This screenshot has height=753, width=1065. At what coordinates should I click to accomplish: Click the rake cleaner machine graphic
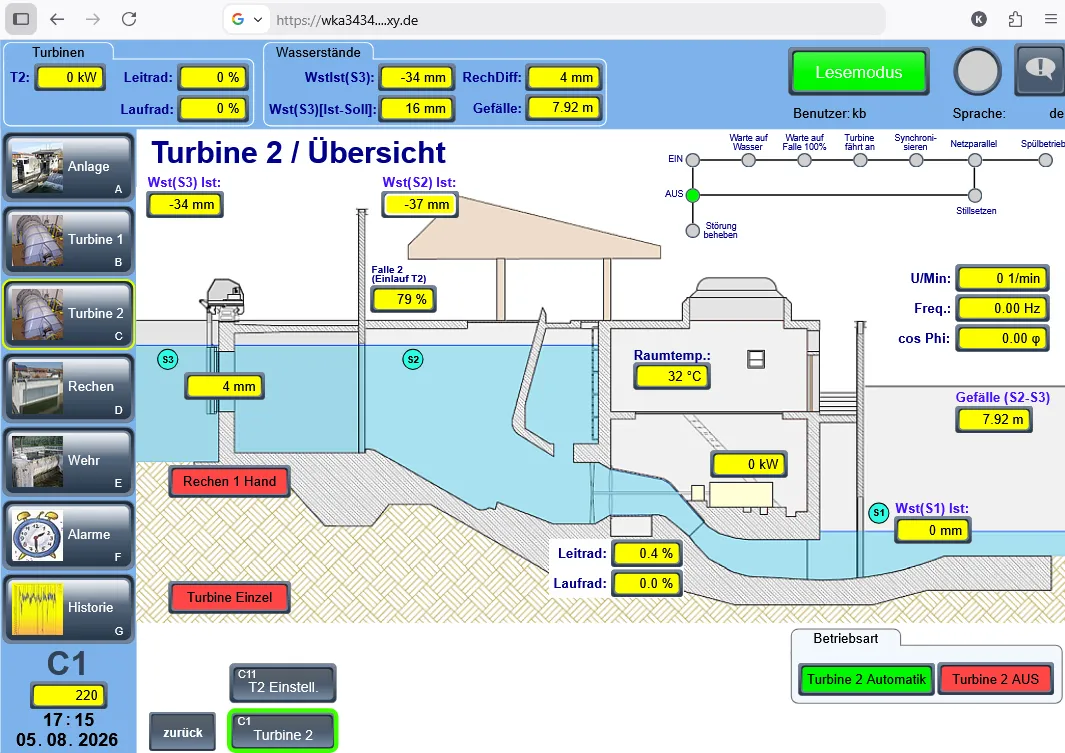pyautogui.click(x=223, y=299)
